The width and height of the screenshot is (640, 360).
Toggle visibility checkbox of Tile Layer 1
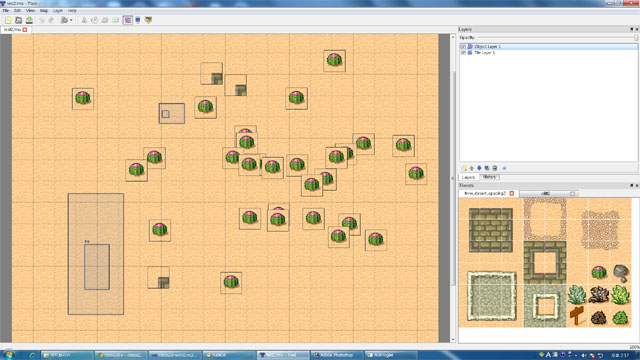(463, 53)
